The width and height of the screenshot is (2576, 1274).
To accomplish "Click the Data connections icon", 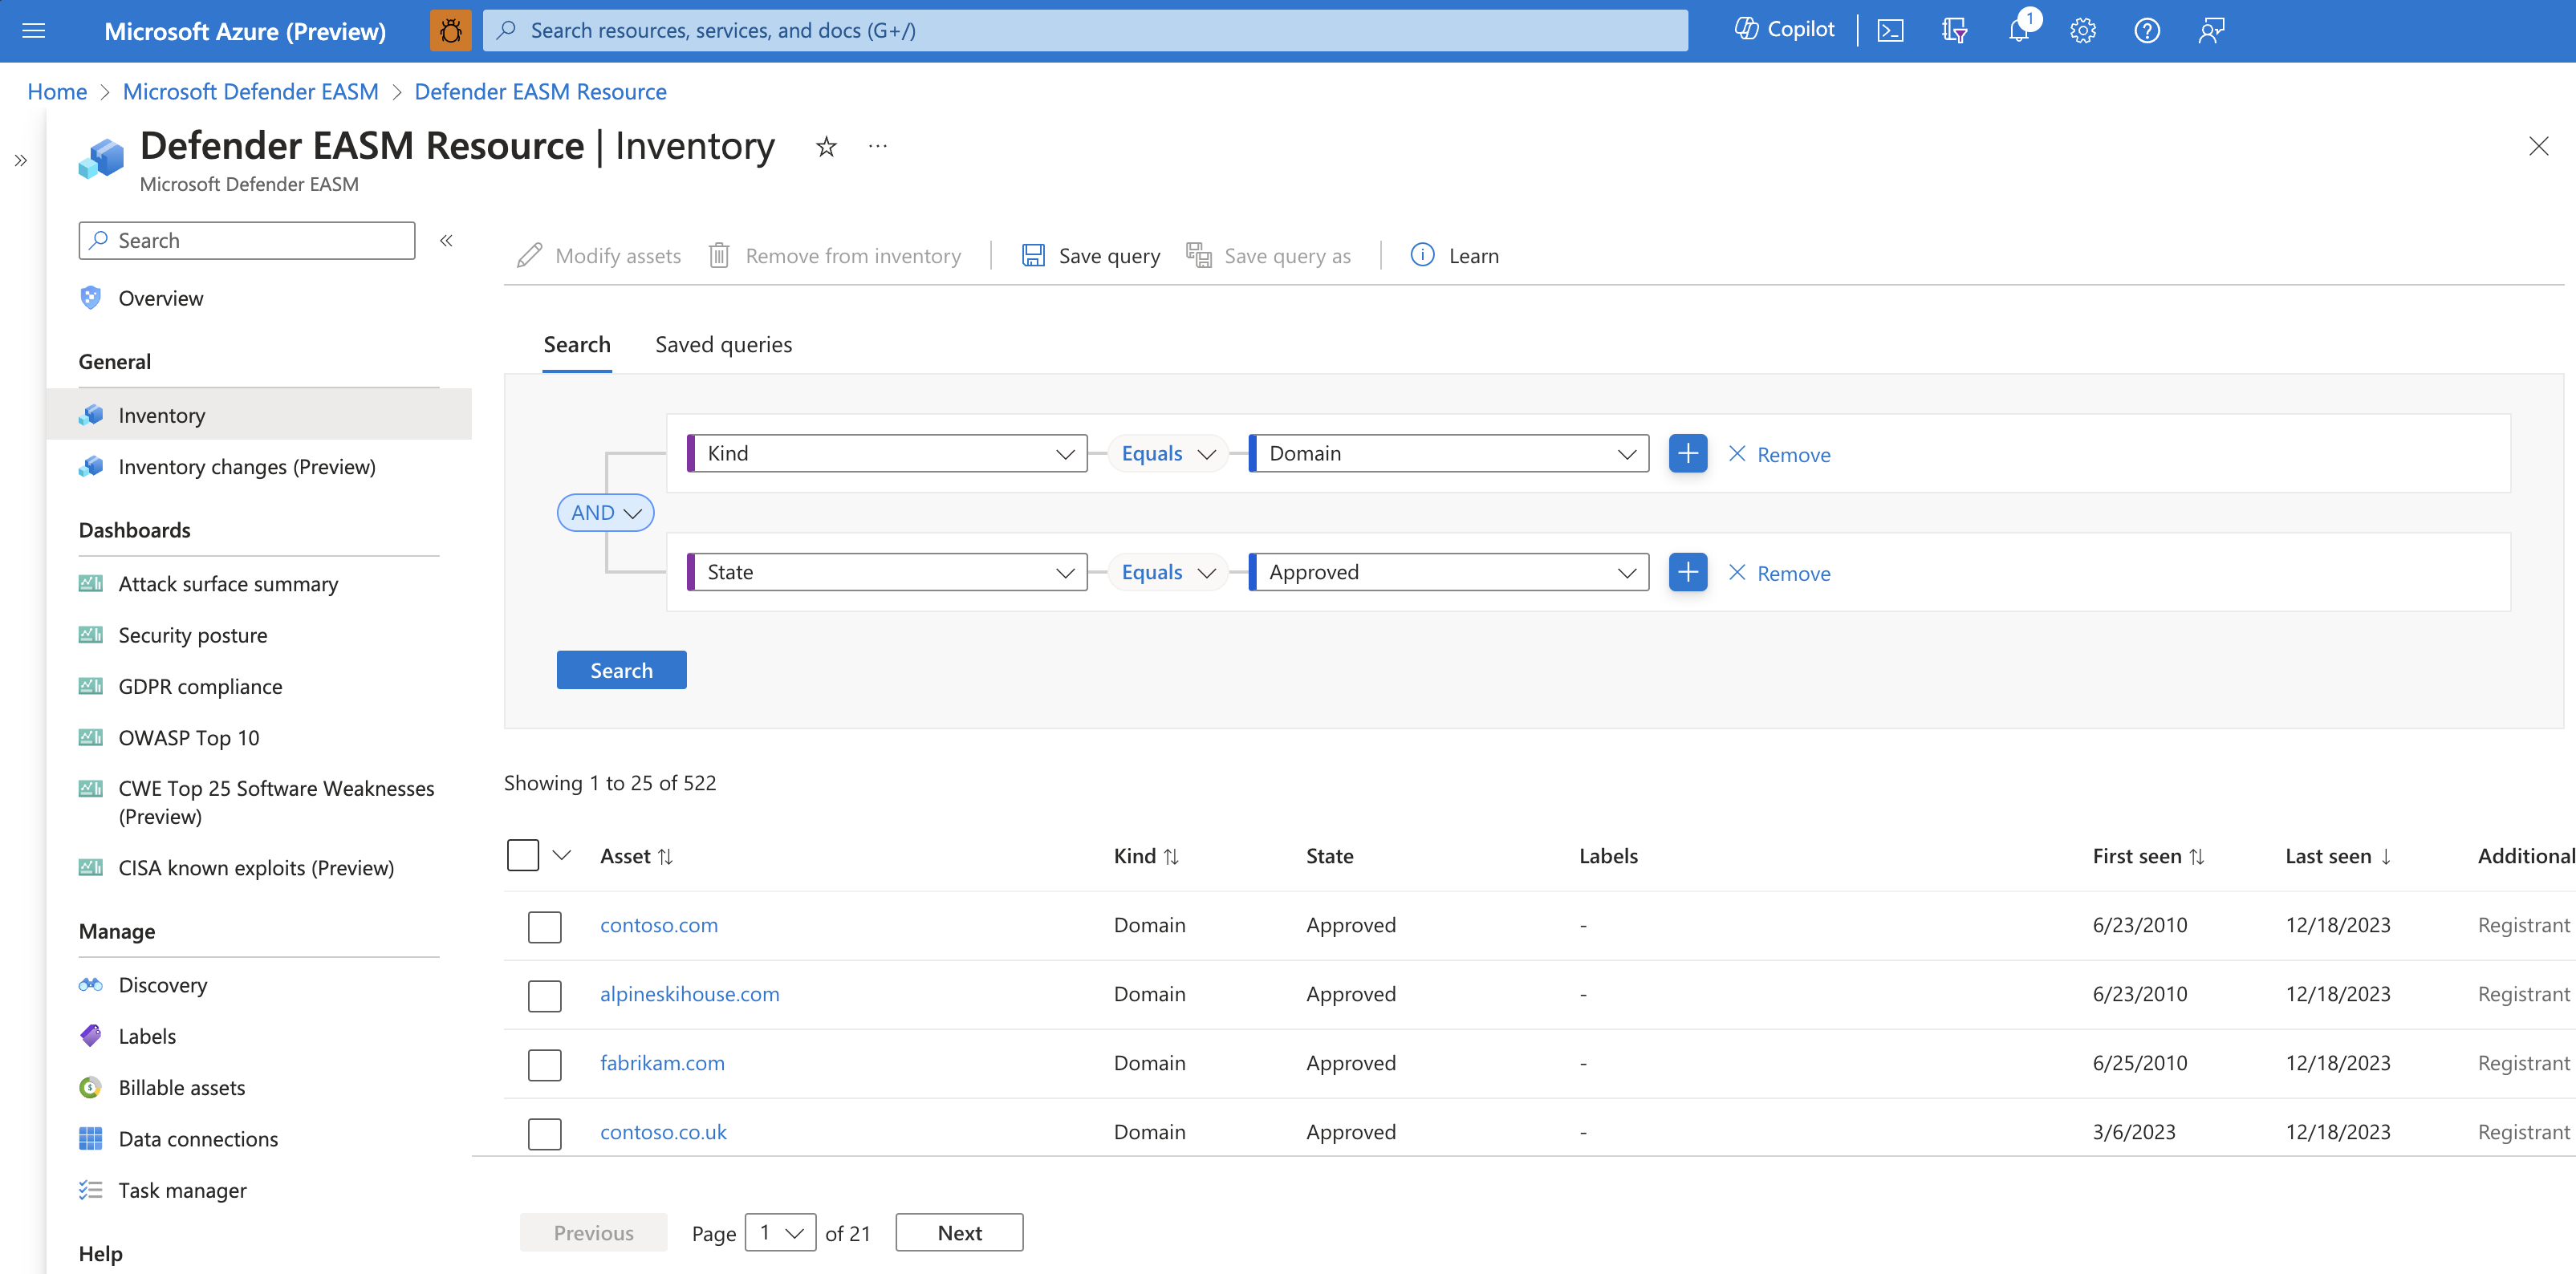I will [89, 1138].
